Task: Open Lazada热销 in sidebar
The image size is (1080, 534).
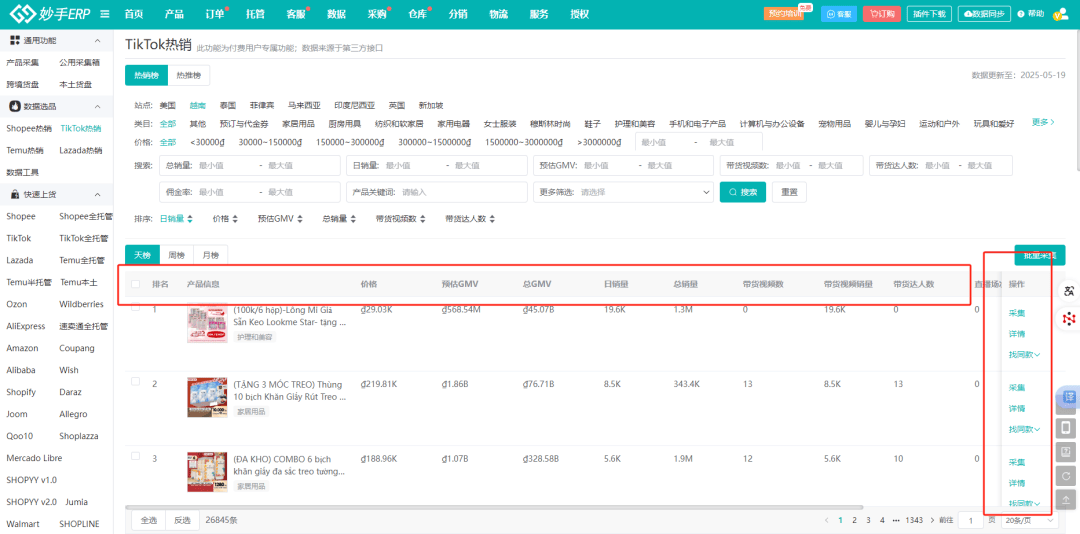Action: pyautogui.click(x=81, y=150)
